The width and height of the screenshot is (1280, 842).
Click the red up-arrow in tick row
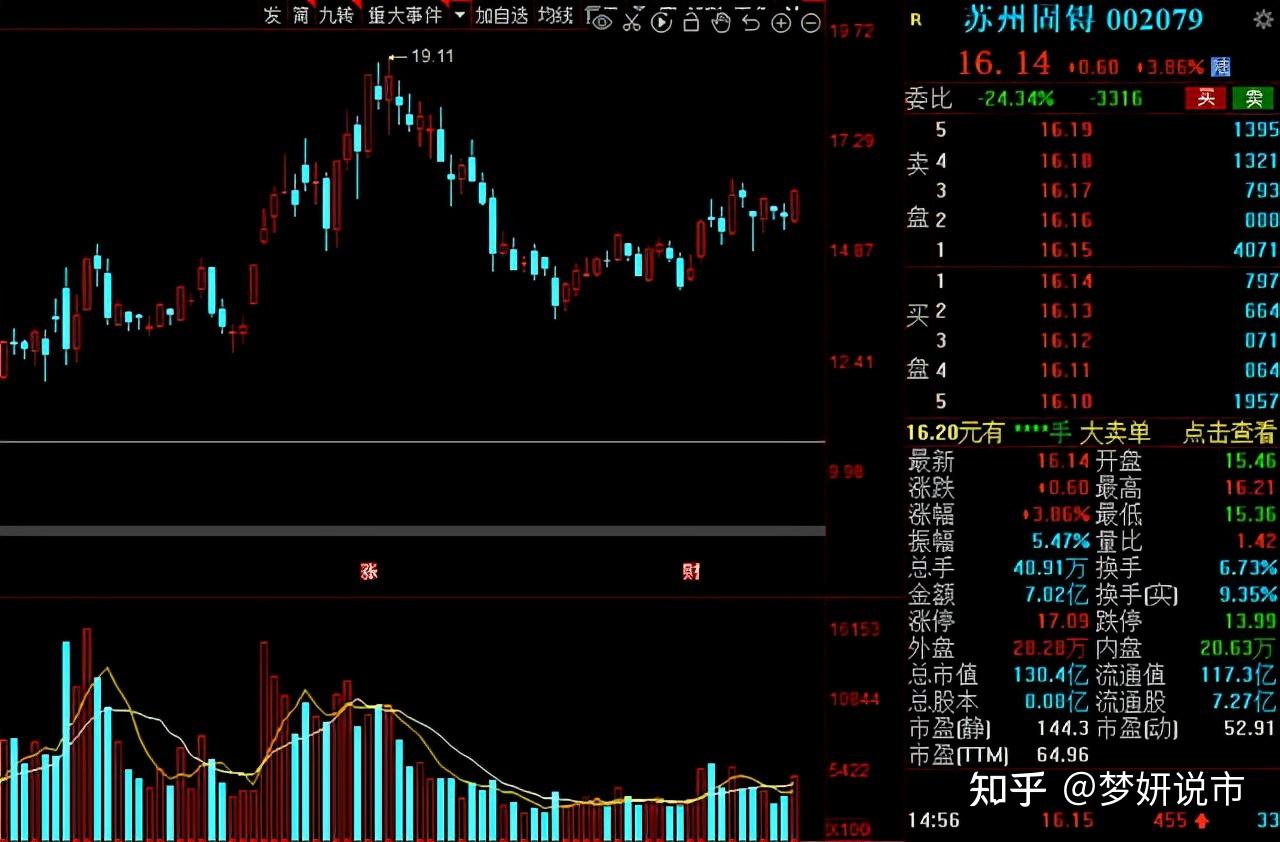coord(1200,821)
